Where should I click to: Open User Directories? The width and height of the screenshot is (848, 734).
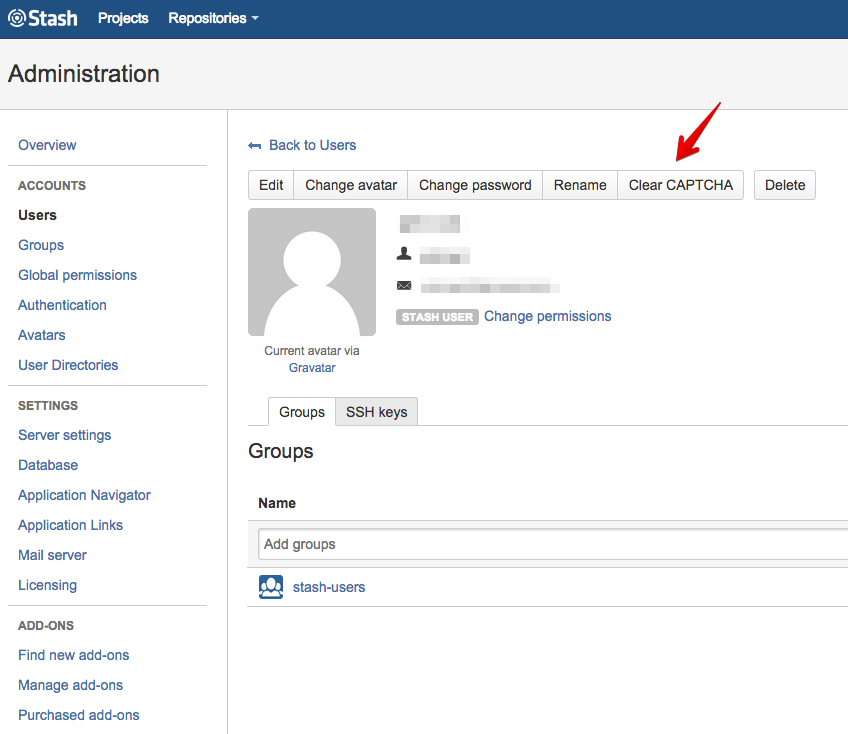[68, 365]
